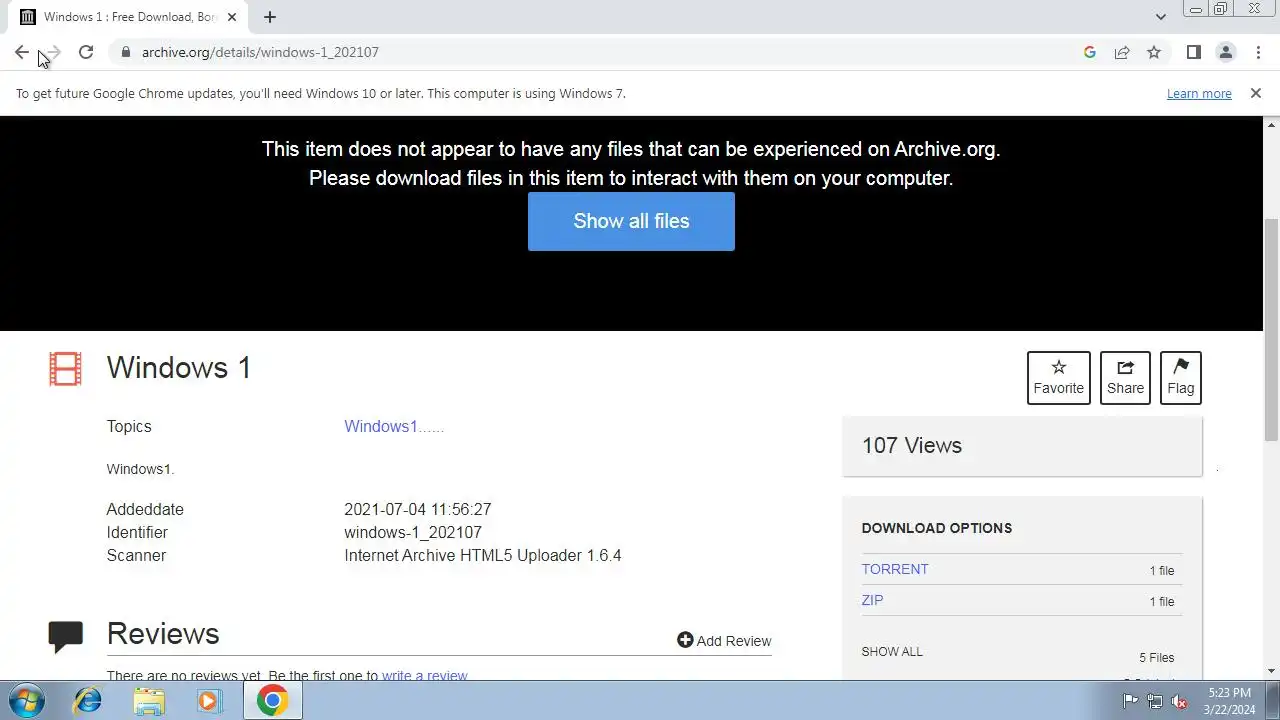The image size is (1280, 720).
Task: Reload the archive.org page
Action: 86,52
